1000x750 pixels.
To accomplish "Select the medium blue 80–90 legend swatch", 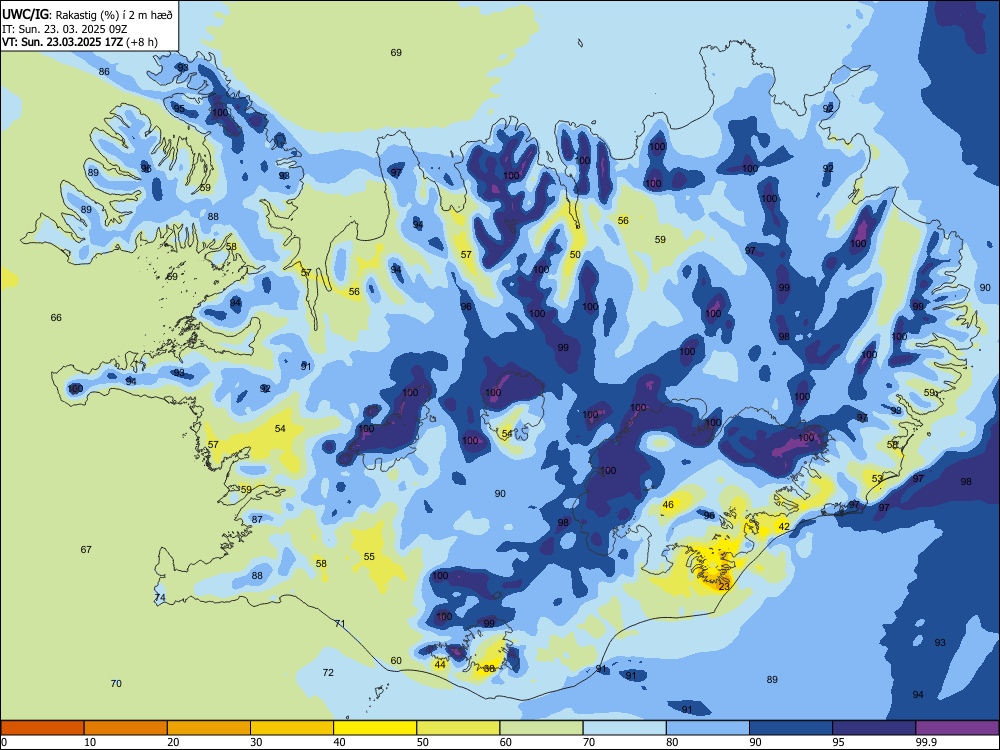I will point(708,728).
